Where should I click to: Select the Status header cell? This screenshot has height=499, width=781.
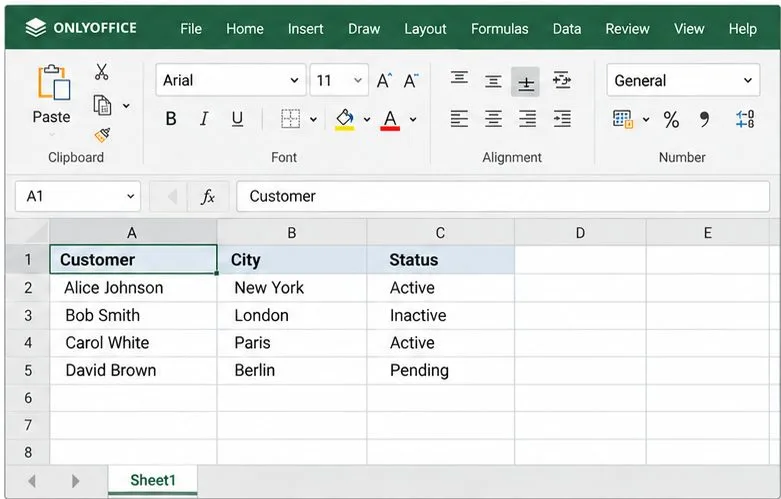point(441,259)
